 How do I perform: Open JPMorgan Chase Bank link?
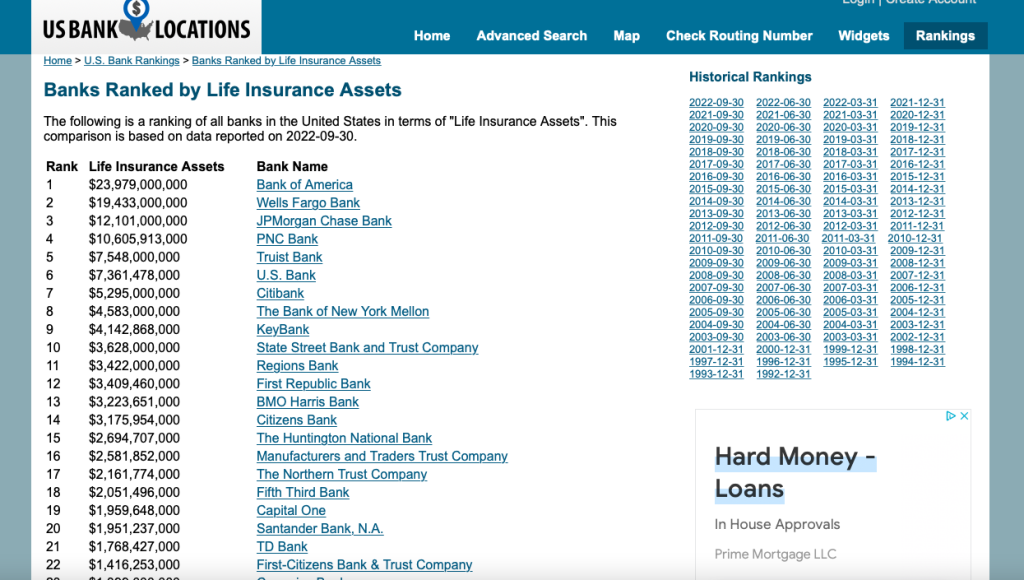pos(324,221)
